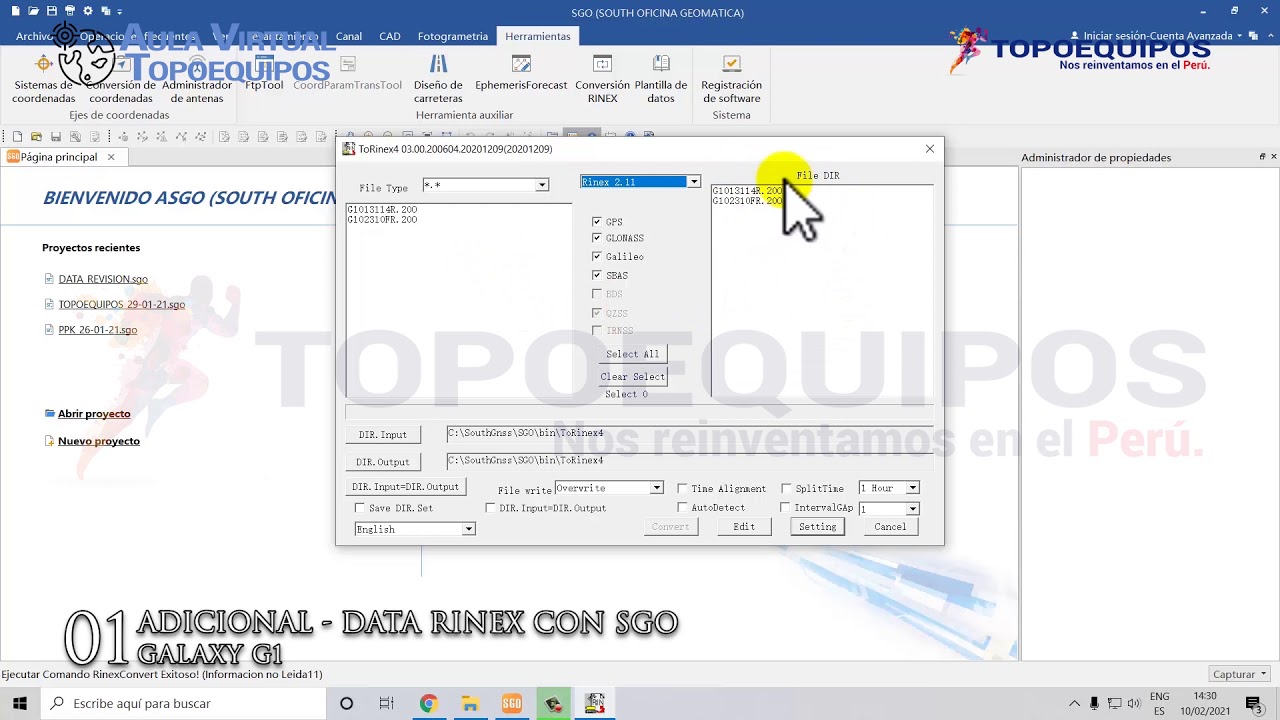Viewport: 1280px width, 720px height.
Task: Enable SplitTime checkbox
Action: click(786, 489)
